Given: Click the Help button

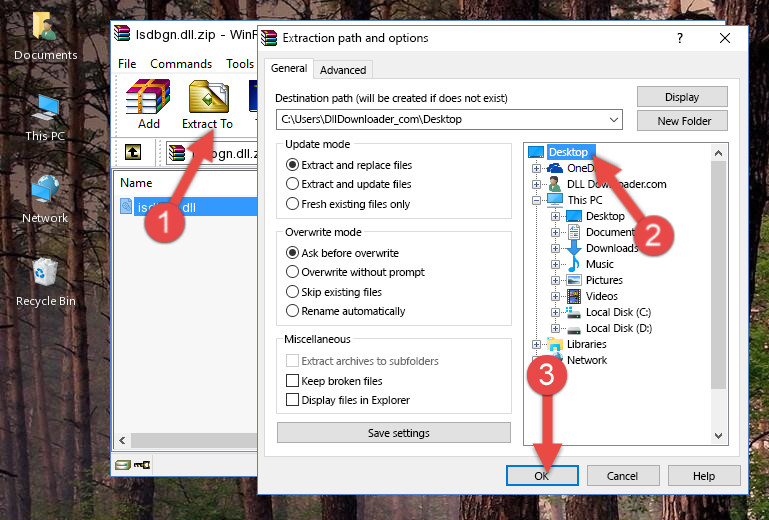Looking at the screenshot, I should 704,476.
